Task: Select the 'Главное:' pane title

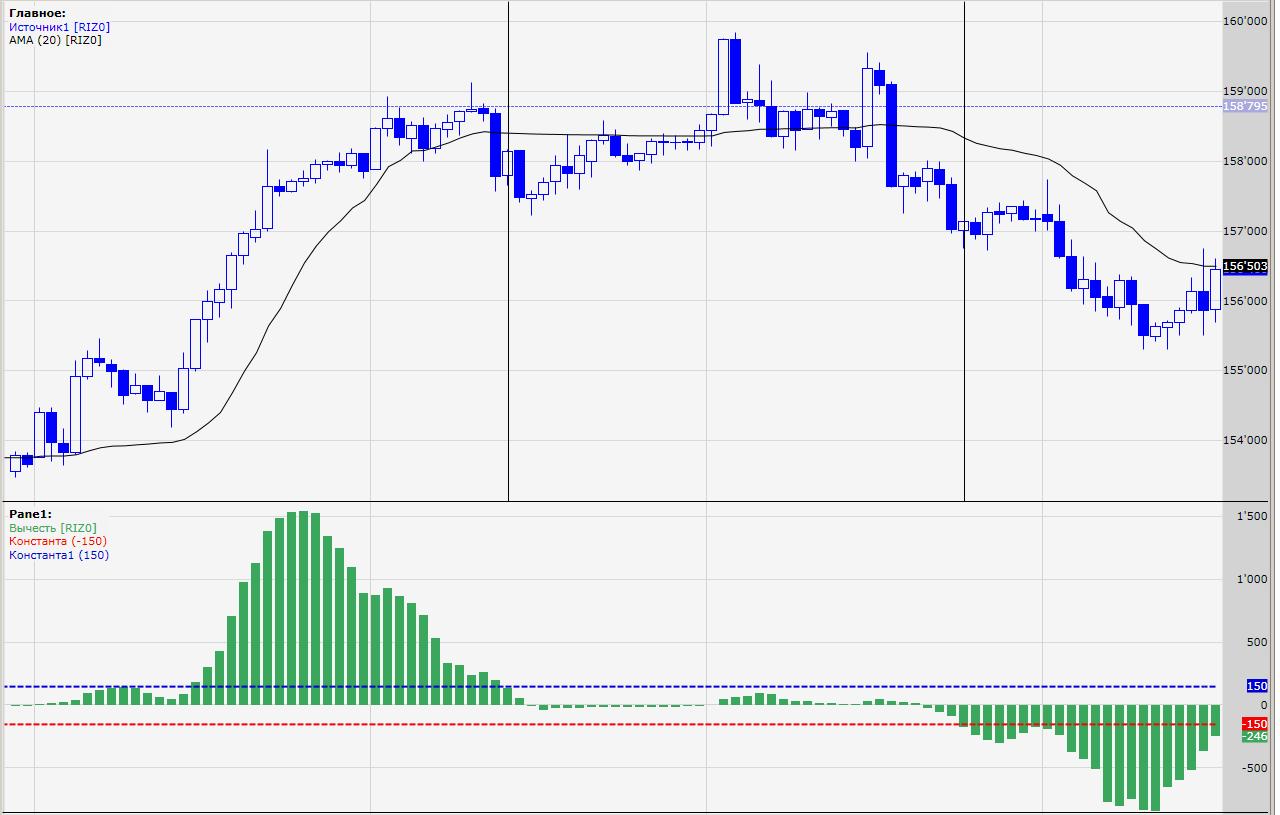Action: point(38,13)
